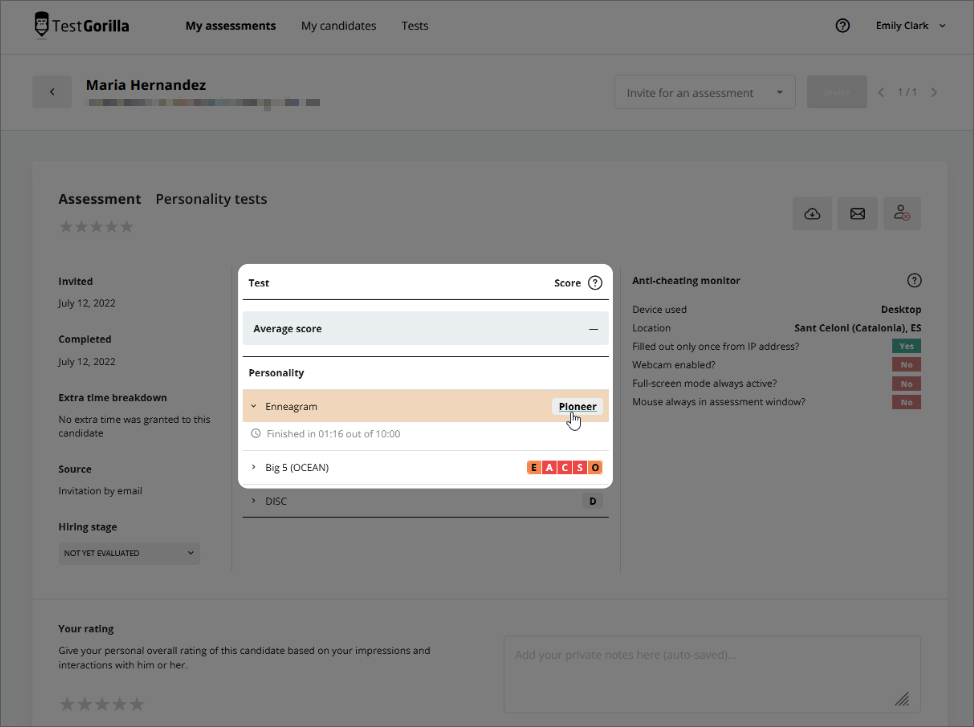Expand the DISC test row
Image resolution: width=974 pixels, height=727 pixels.
click(x=253, y=501)
